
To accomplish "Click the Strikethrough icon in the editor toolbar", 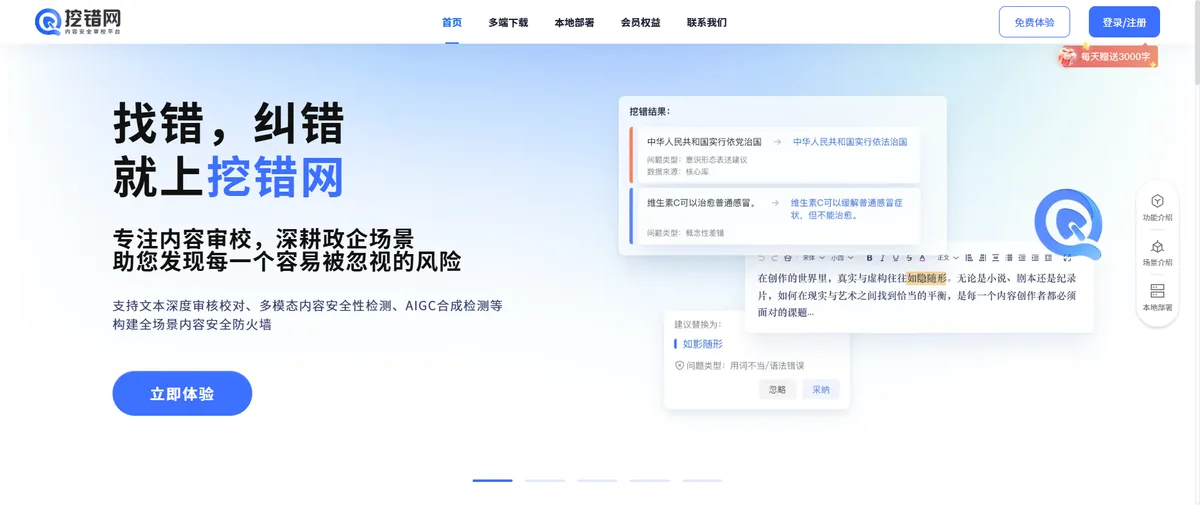I will click(x=908, y=258).
